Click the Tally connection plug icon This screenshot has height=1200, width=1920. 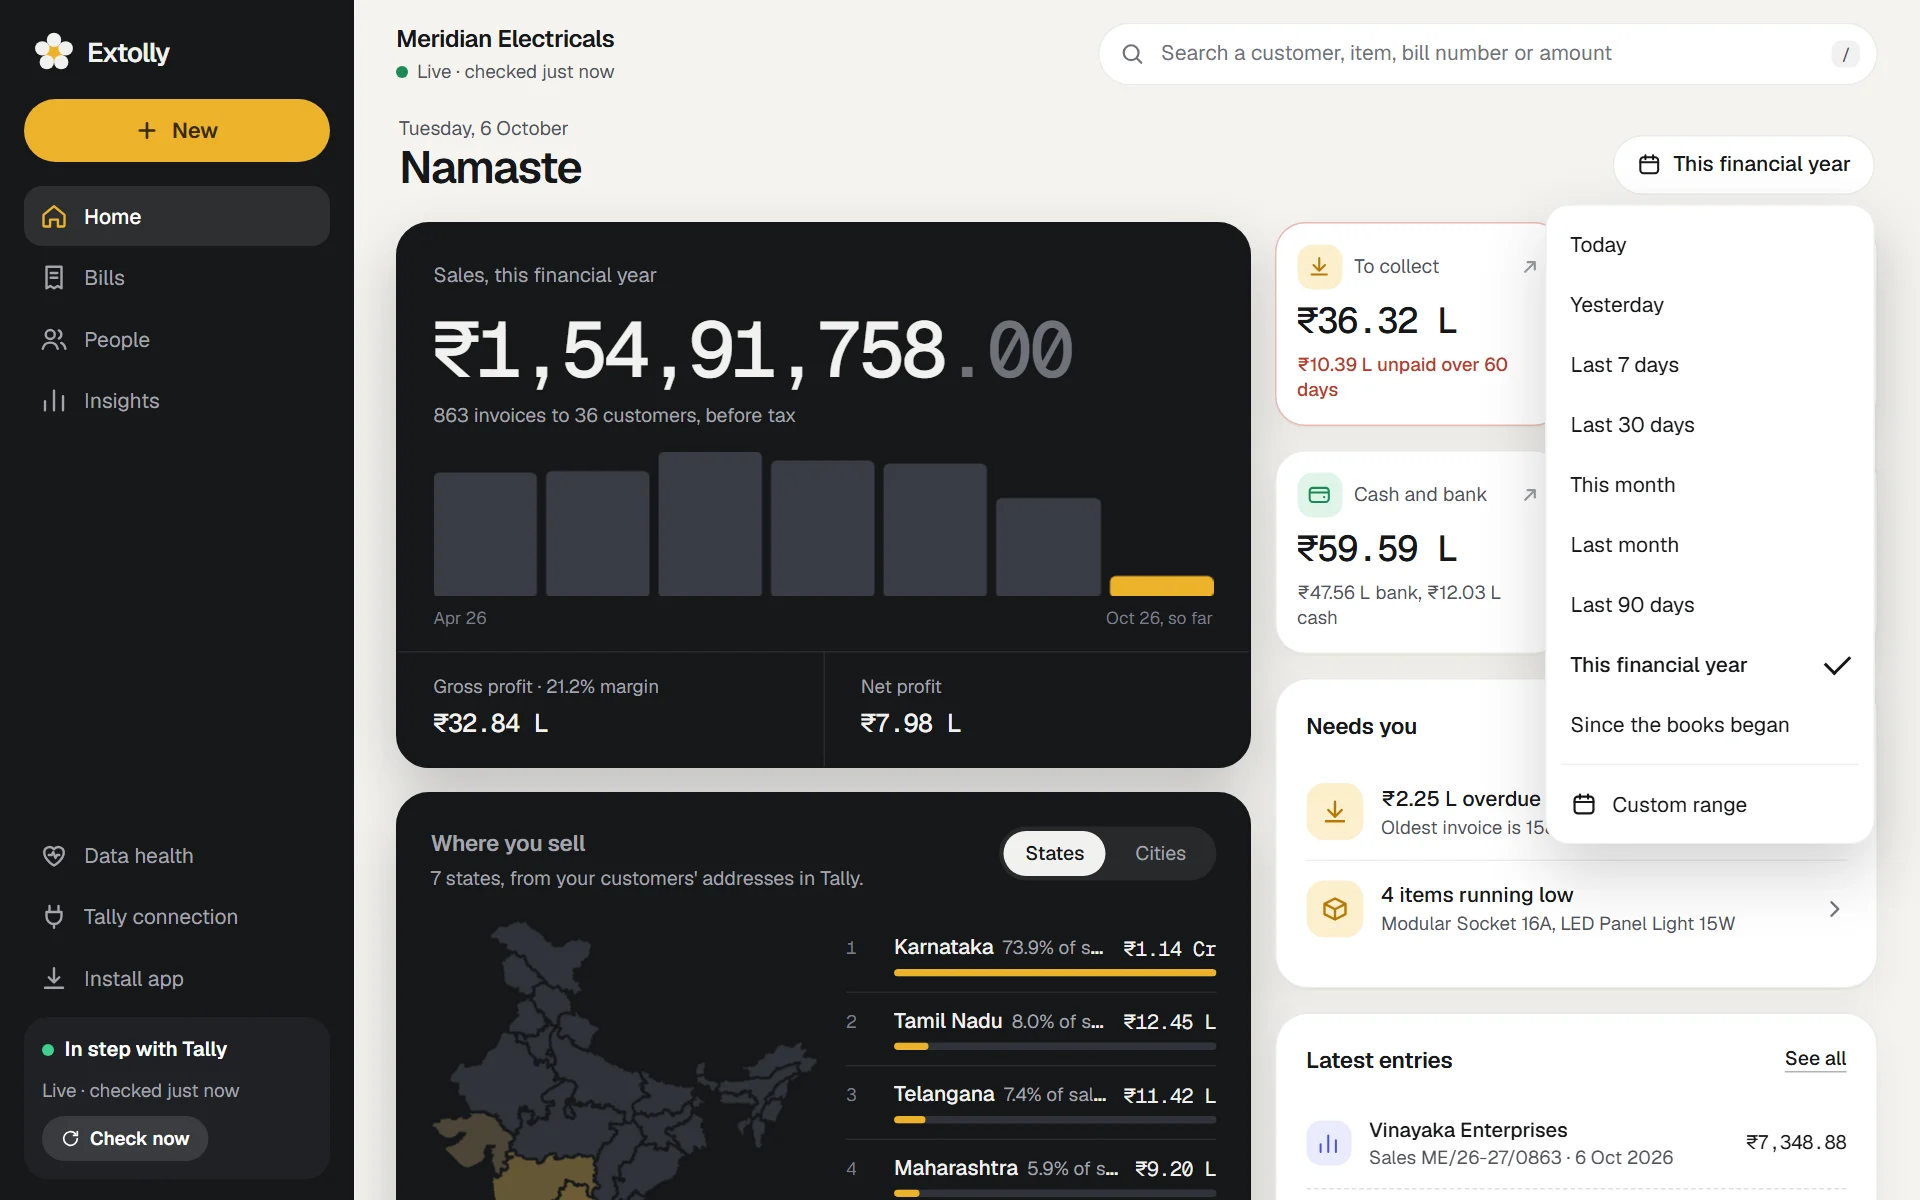[x=54, y=917]
